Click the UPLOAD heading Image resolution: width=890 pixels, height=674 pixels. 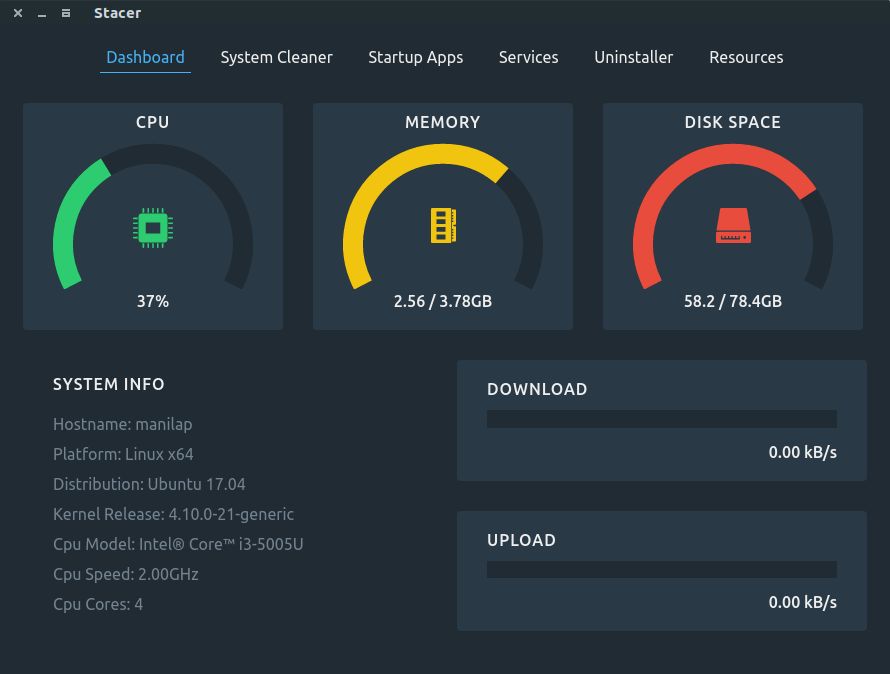pos(522,540)
